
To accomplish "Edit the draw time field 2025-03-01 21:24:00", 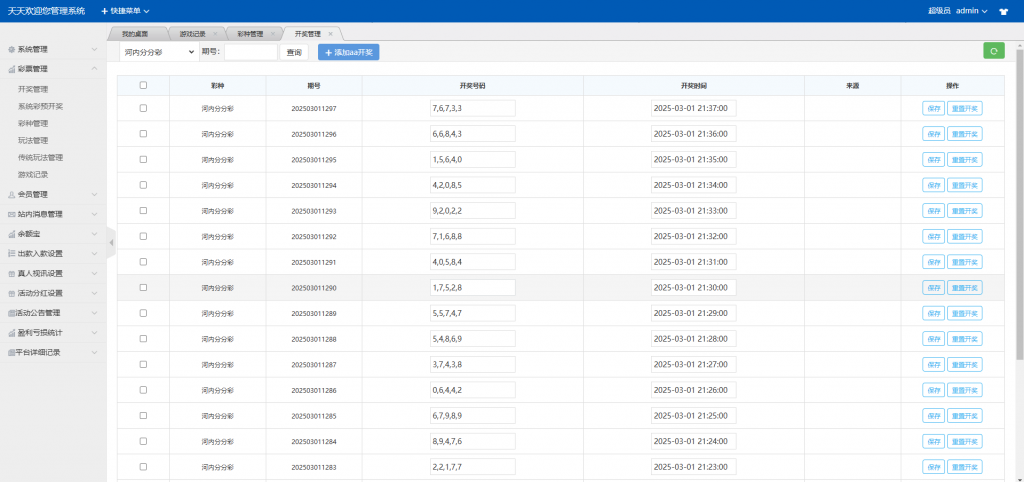I will click(694, 442).
